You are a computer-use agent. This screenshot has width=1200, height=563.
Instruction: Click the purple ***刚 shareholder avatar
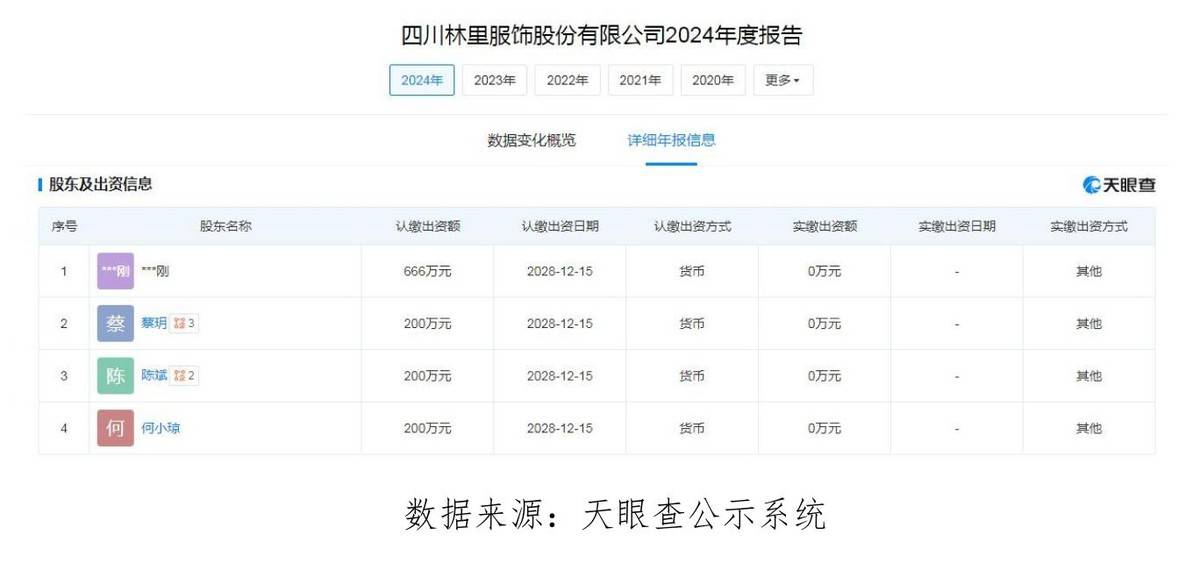115,271
